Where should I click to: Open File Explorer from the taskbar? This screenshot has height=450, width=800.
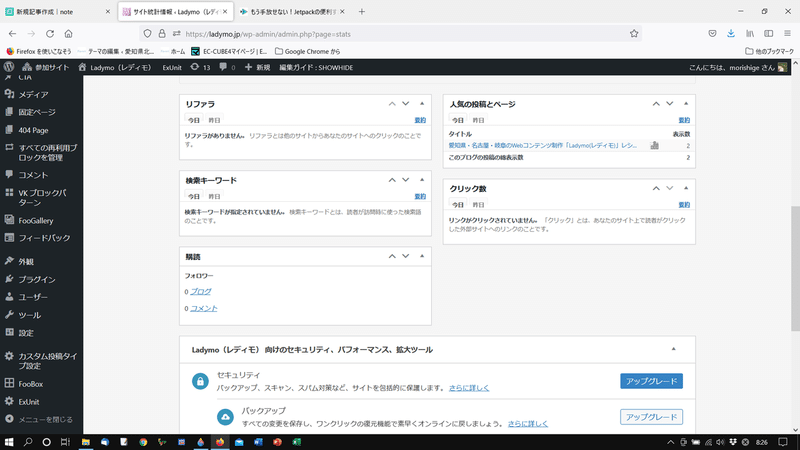click(86, 442)
